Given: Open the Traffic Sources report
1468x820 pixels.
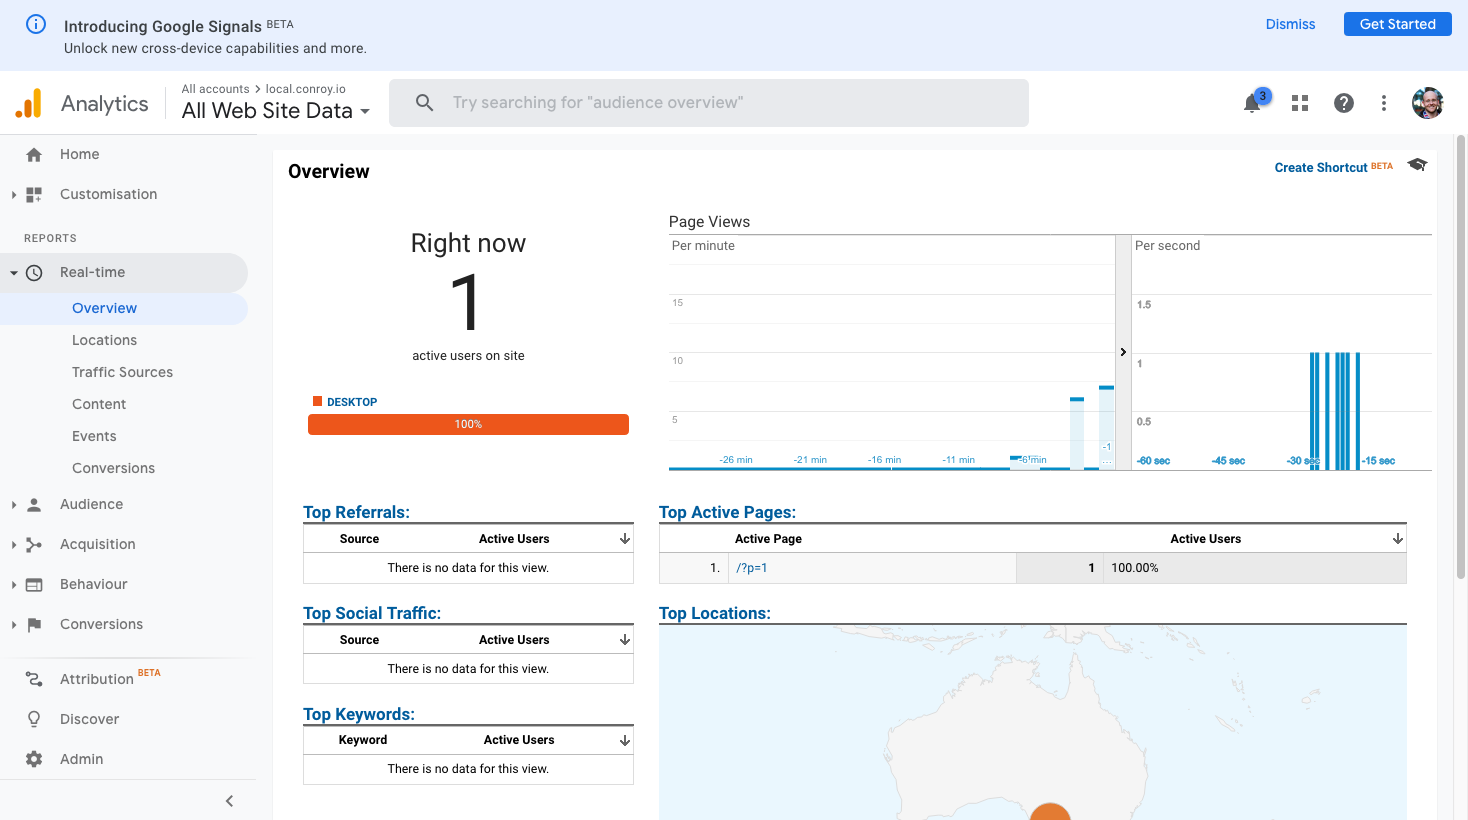Looking at the screenshot, I should [x=122, y=372].
